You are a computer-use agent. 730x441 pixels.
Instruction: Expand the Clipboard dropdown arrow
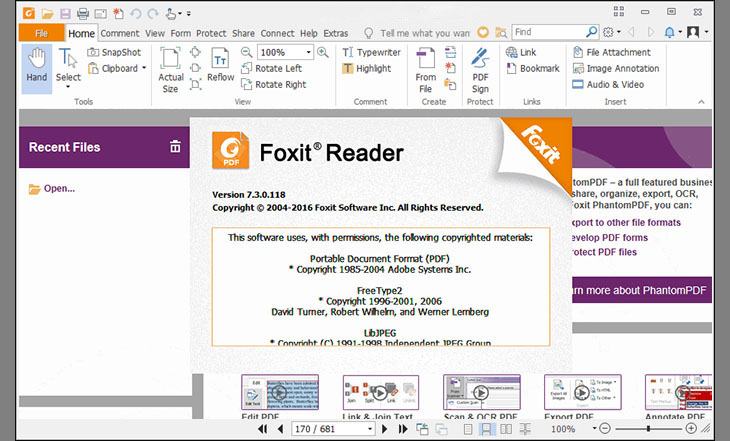144,68
